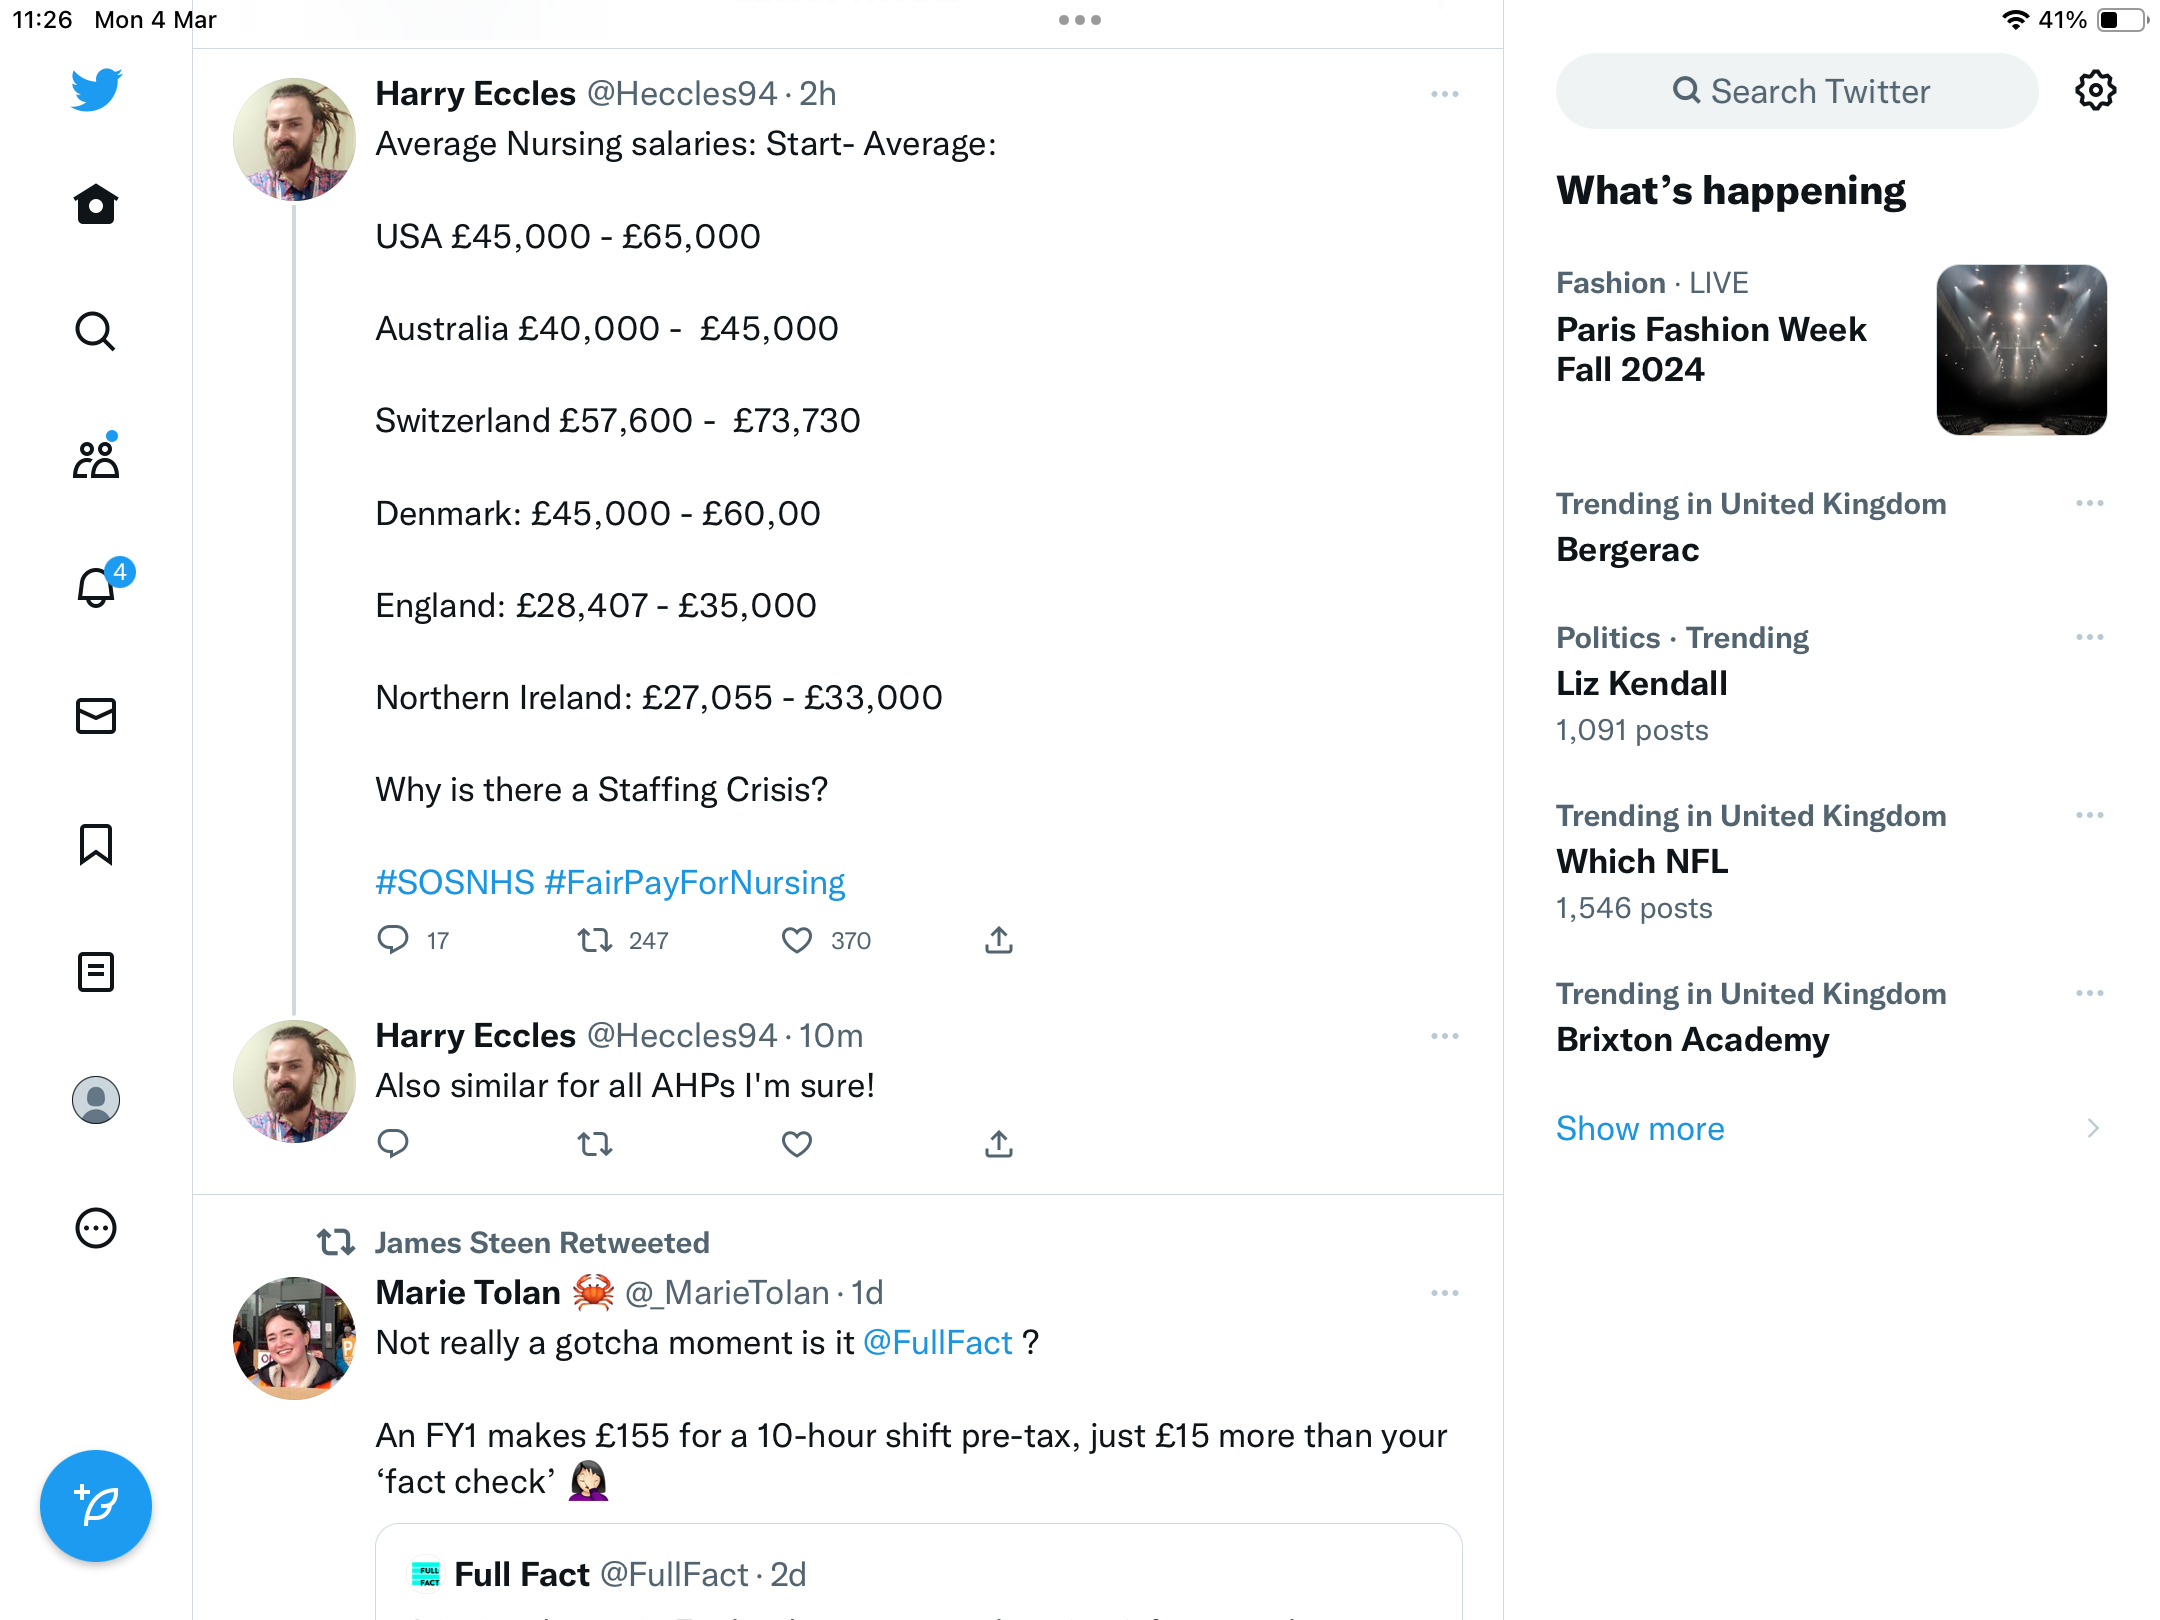
Task: Open the Brixton Academy trending topic
Action: pos(1693,1040)
